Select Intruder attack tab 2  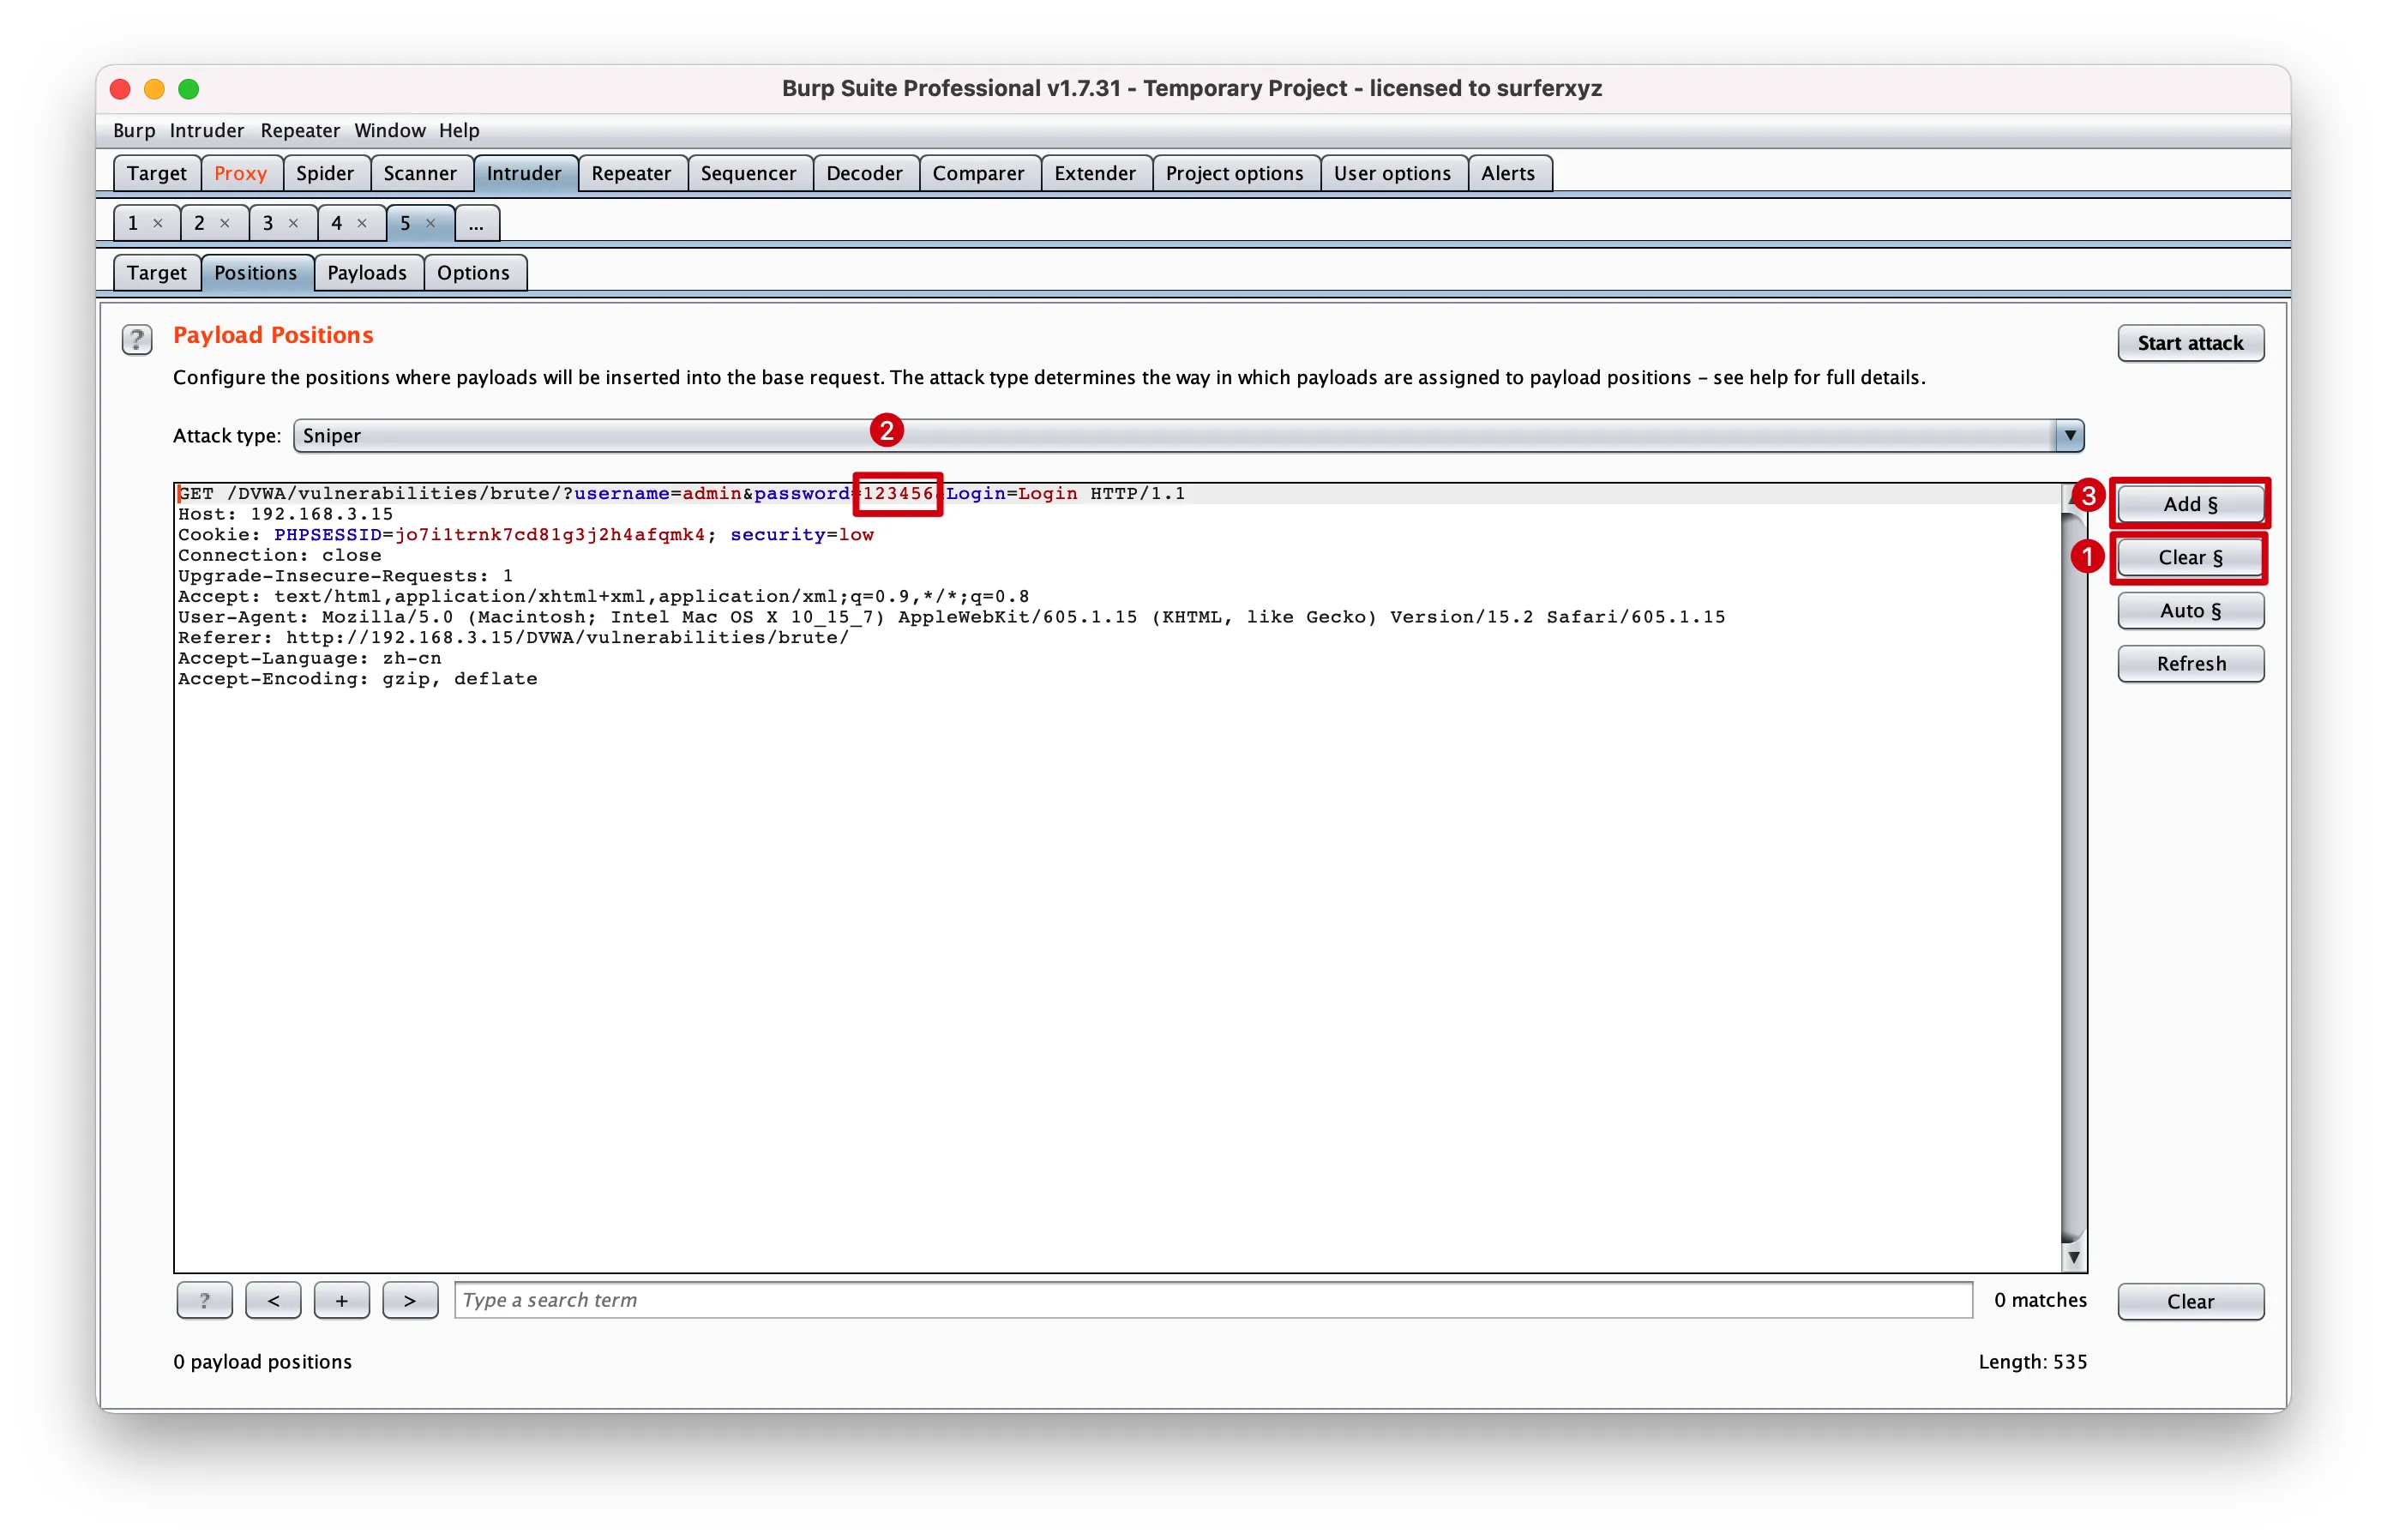(200, 224)
